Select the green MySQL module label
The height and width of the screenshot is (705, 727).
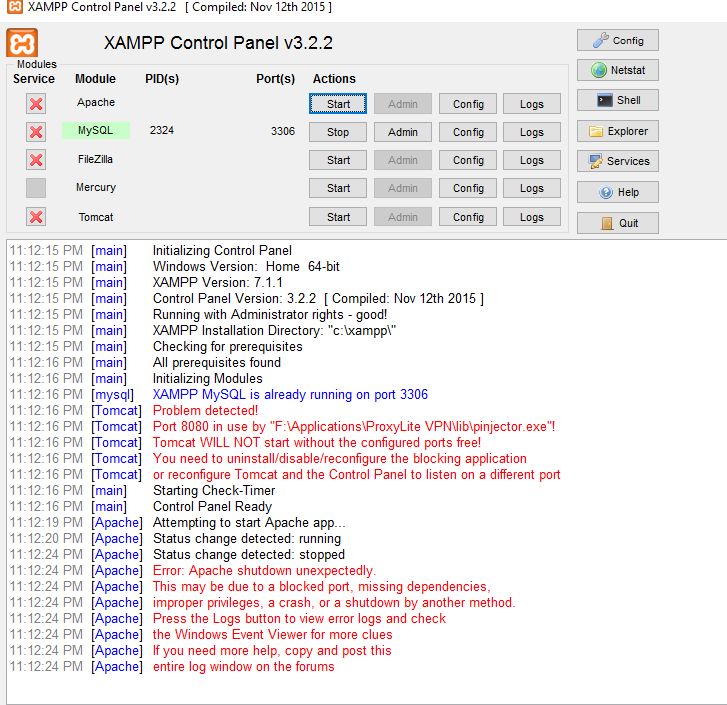click(x=96, y=130)
